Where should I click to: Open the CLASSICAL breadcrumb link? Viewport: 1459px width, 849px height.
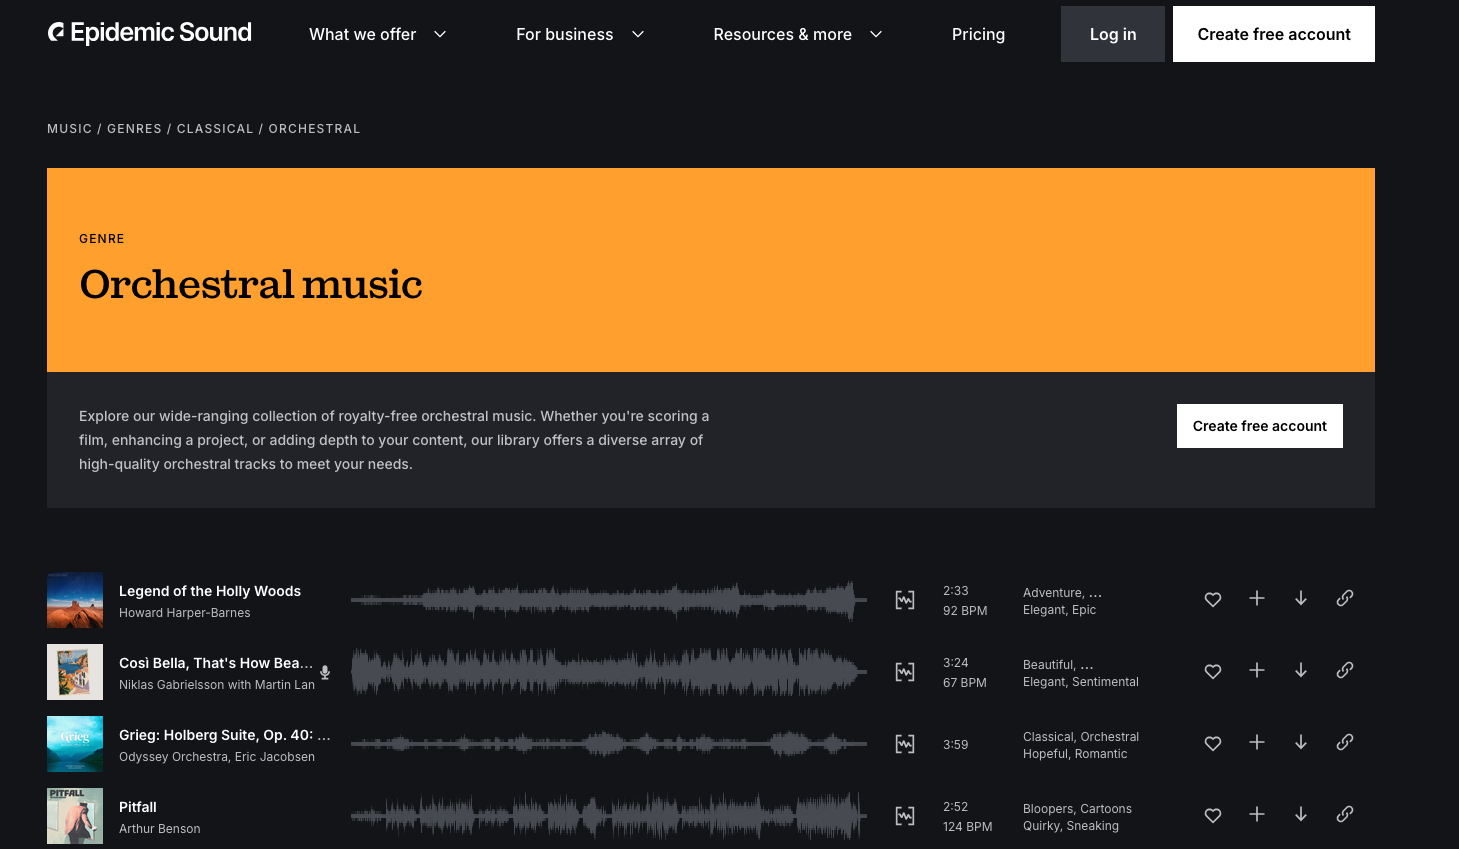coord(215,129)
